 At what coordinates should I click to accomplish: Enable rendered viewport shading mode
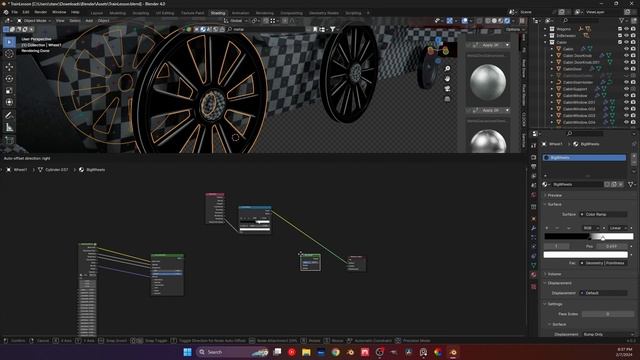[507, 21]
